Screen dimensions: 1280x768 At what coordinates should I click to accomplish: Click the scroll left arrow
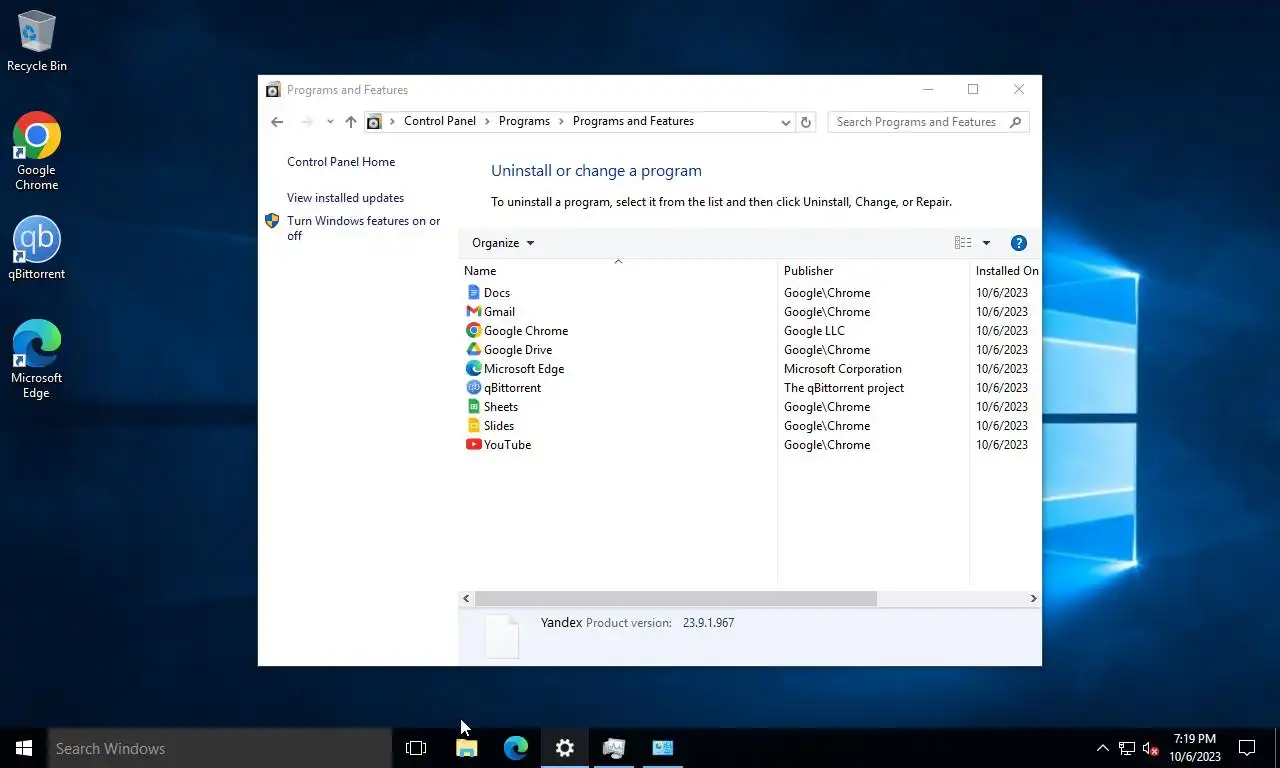click(466, 598)
